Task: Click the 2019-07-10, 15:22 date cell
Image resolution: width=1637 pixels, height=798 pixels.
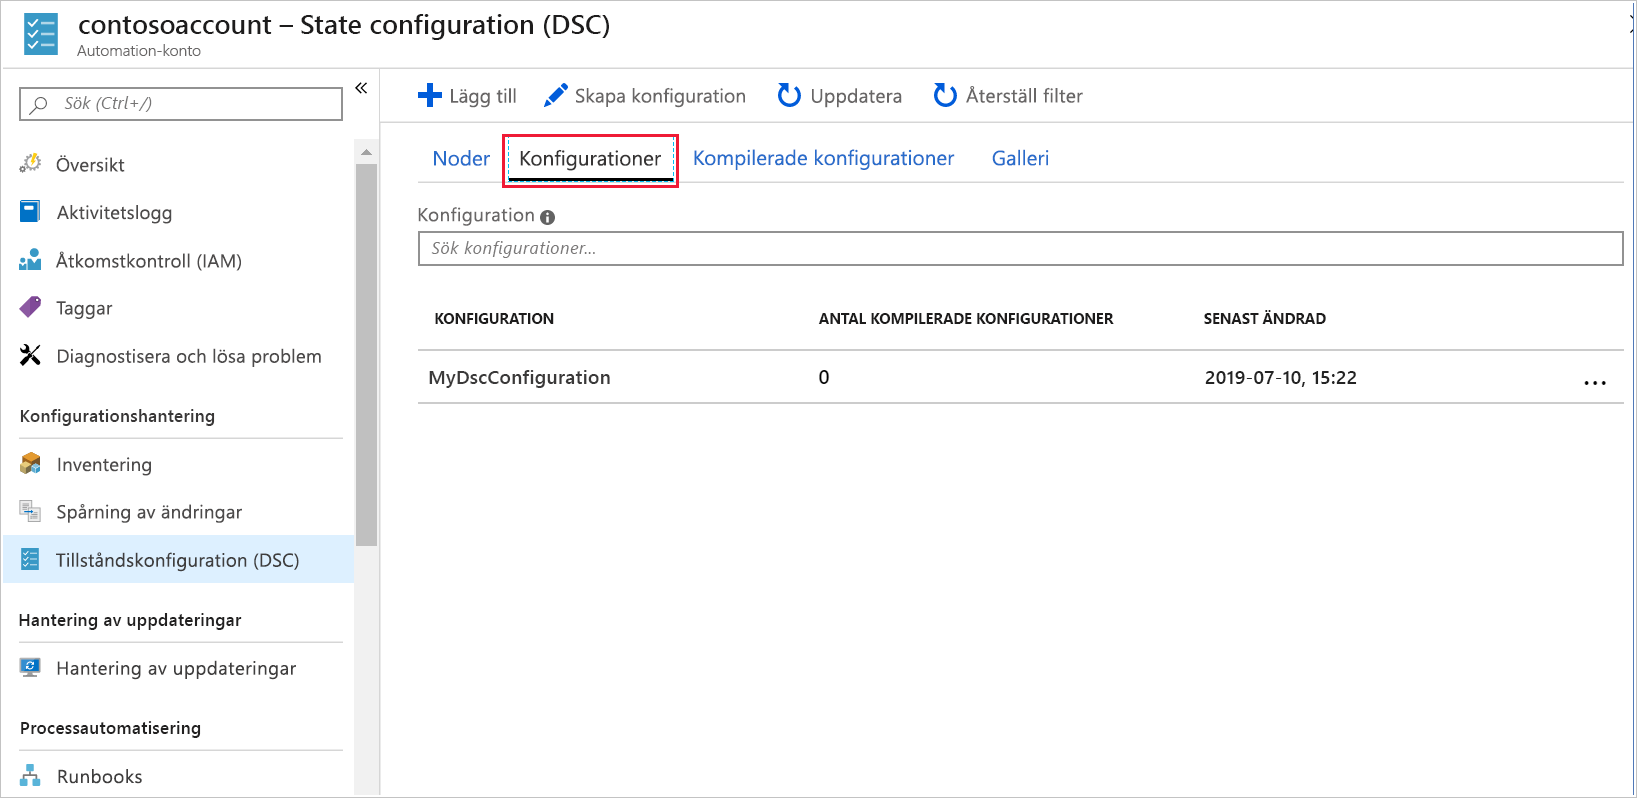Action: tap(1280, 377)
